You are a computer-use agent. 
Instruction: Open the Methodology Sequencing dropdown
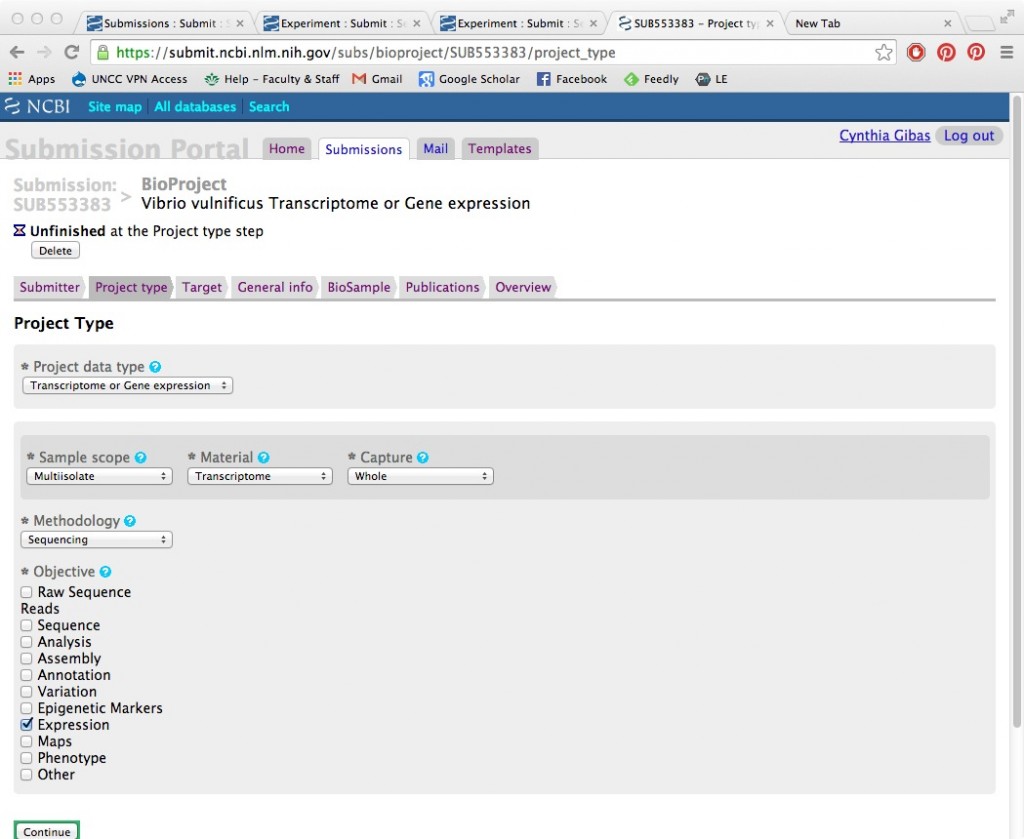coord(97,540)
